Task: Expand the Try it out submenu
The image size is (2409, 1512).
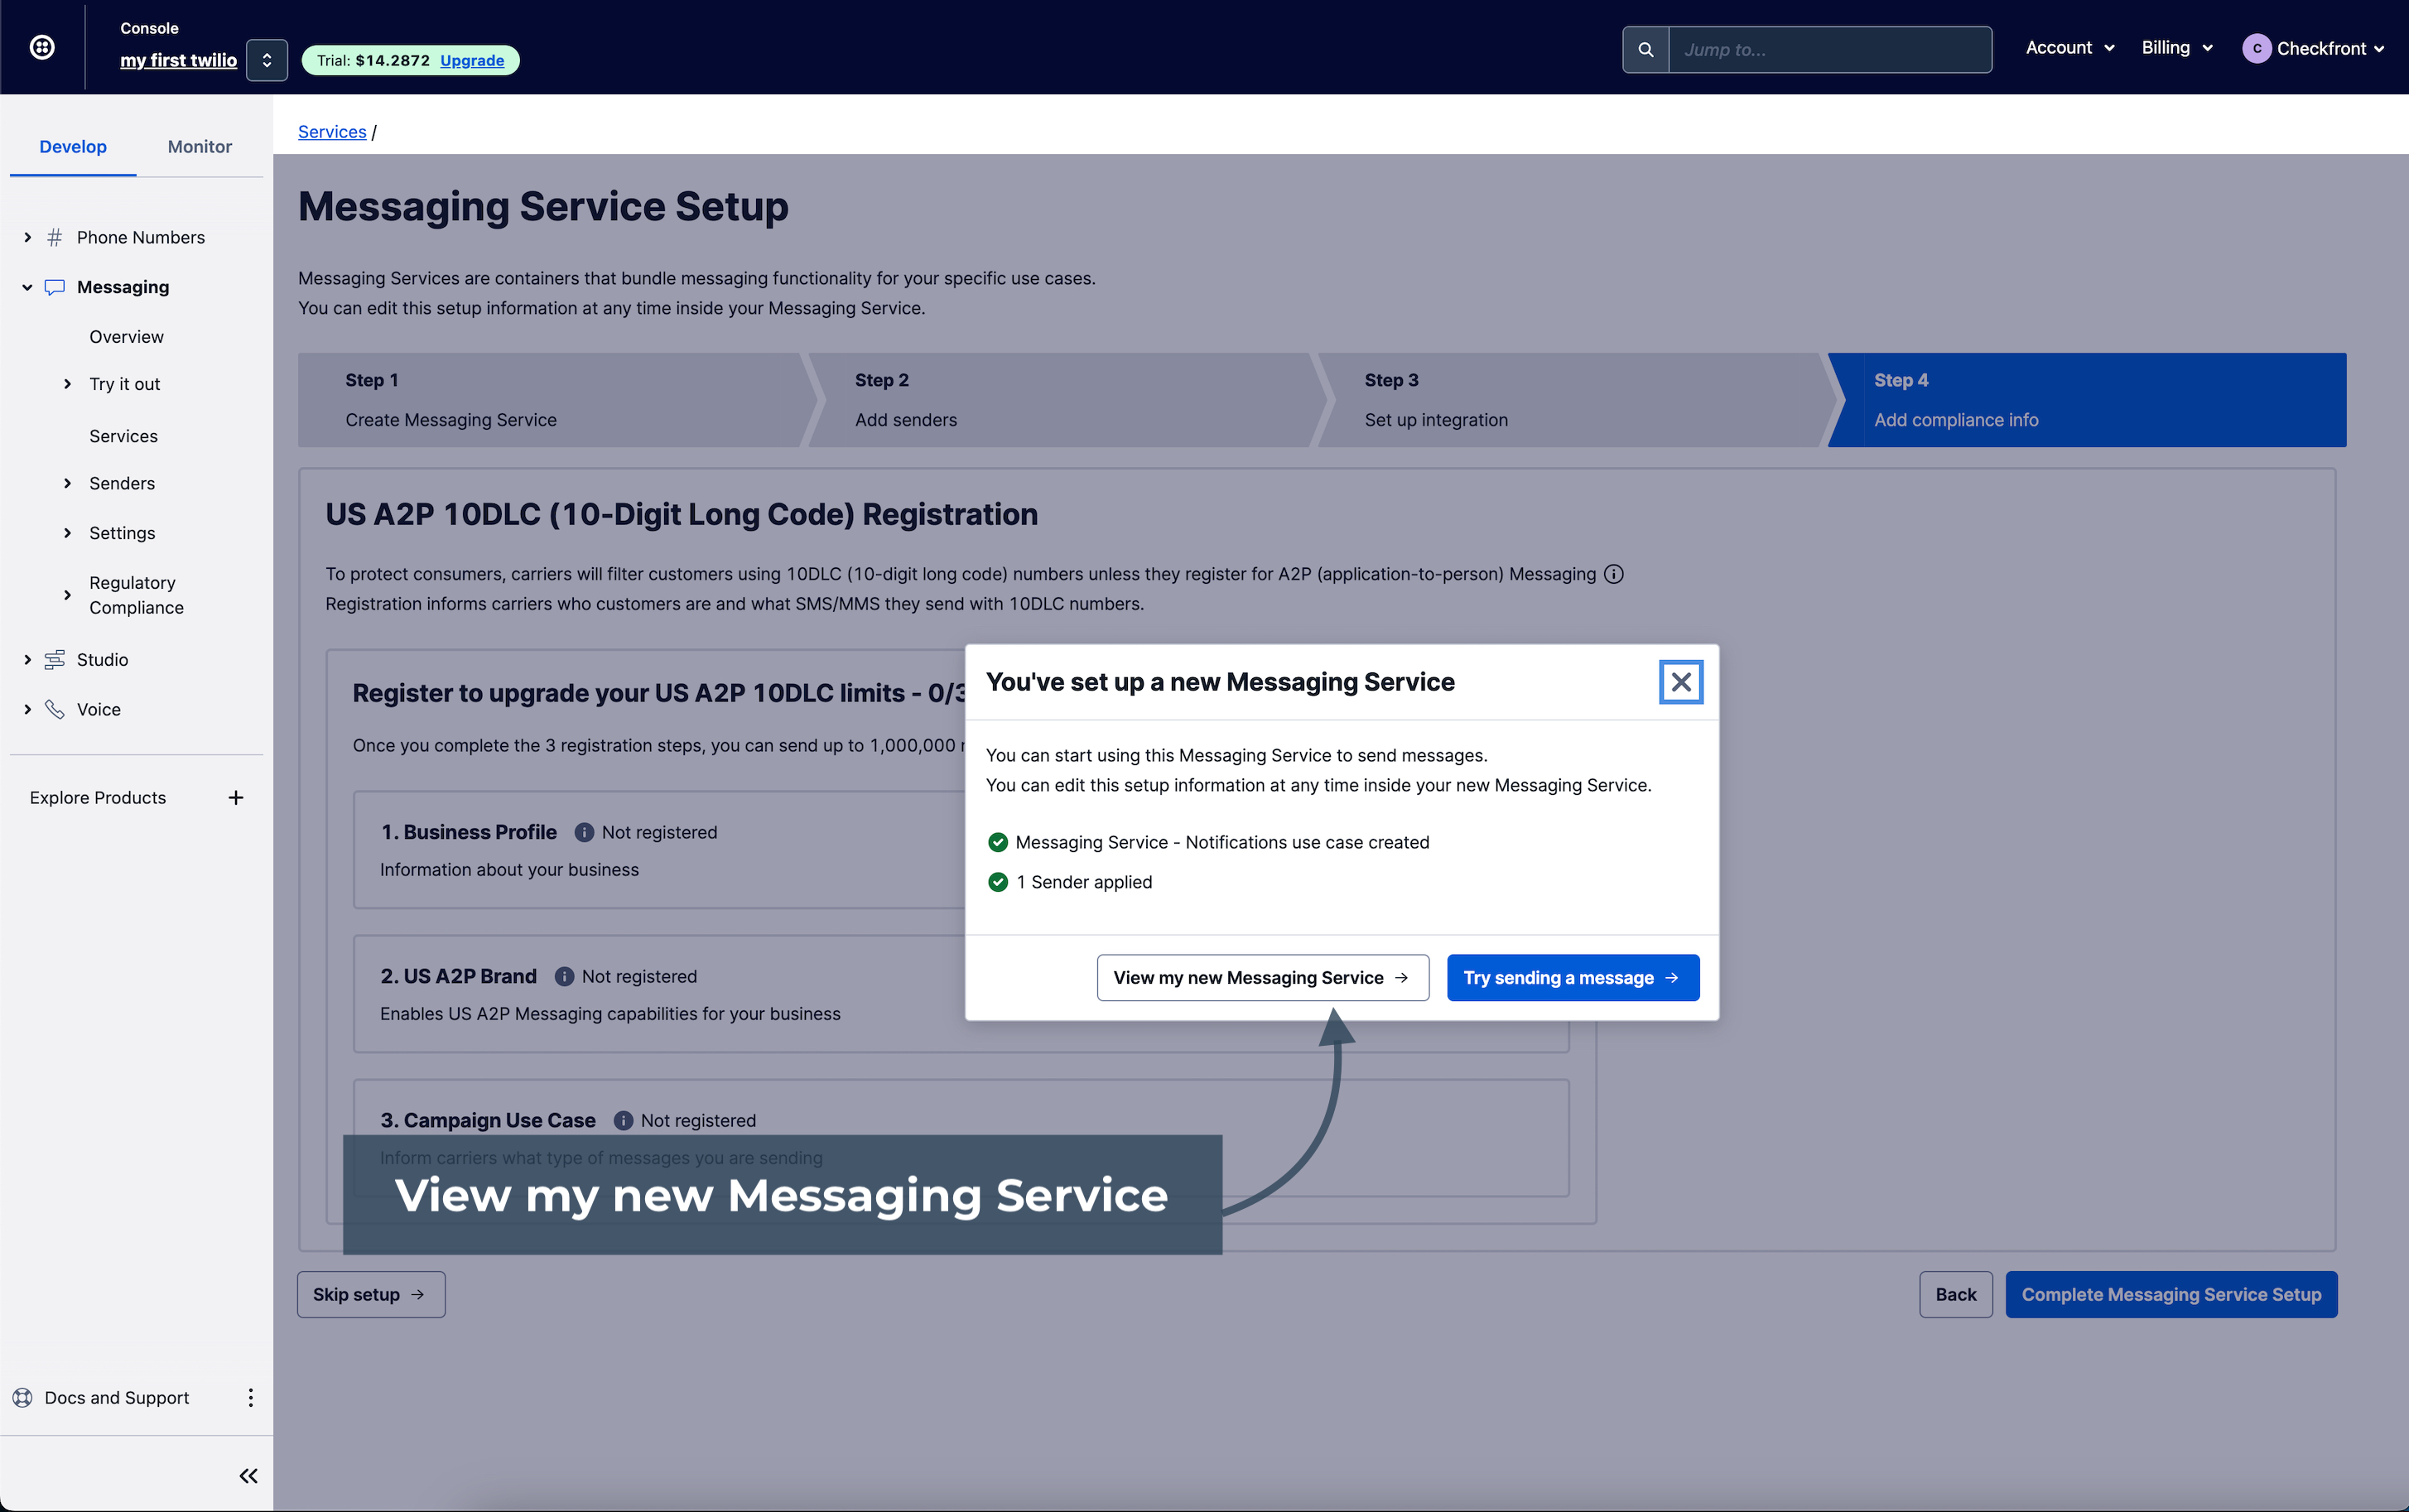Action: [x=67, y=384]
